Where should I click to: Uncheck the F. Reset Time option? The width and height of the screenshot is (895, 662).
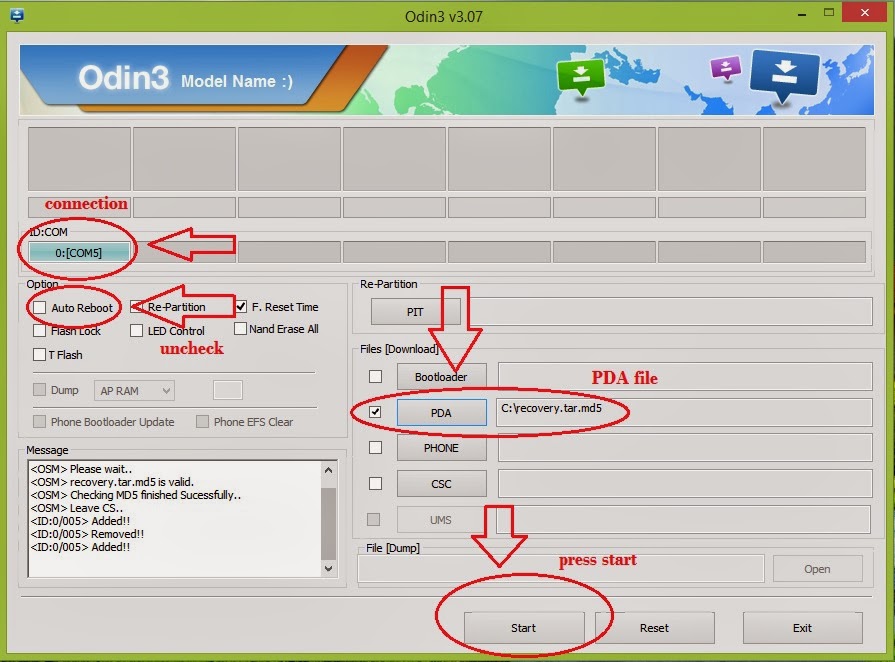click(x=241, y=306)
